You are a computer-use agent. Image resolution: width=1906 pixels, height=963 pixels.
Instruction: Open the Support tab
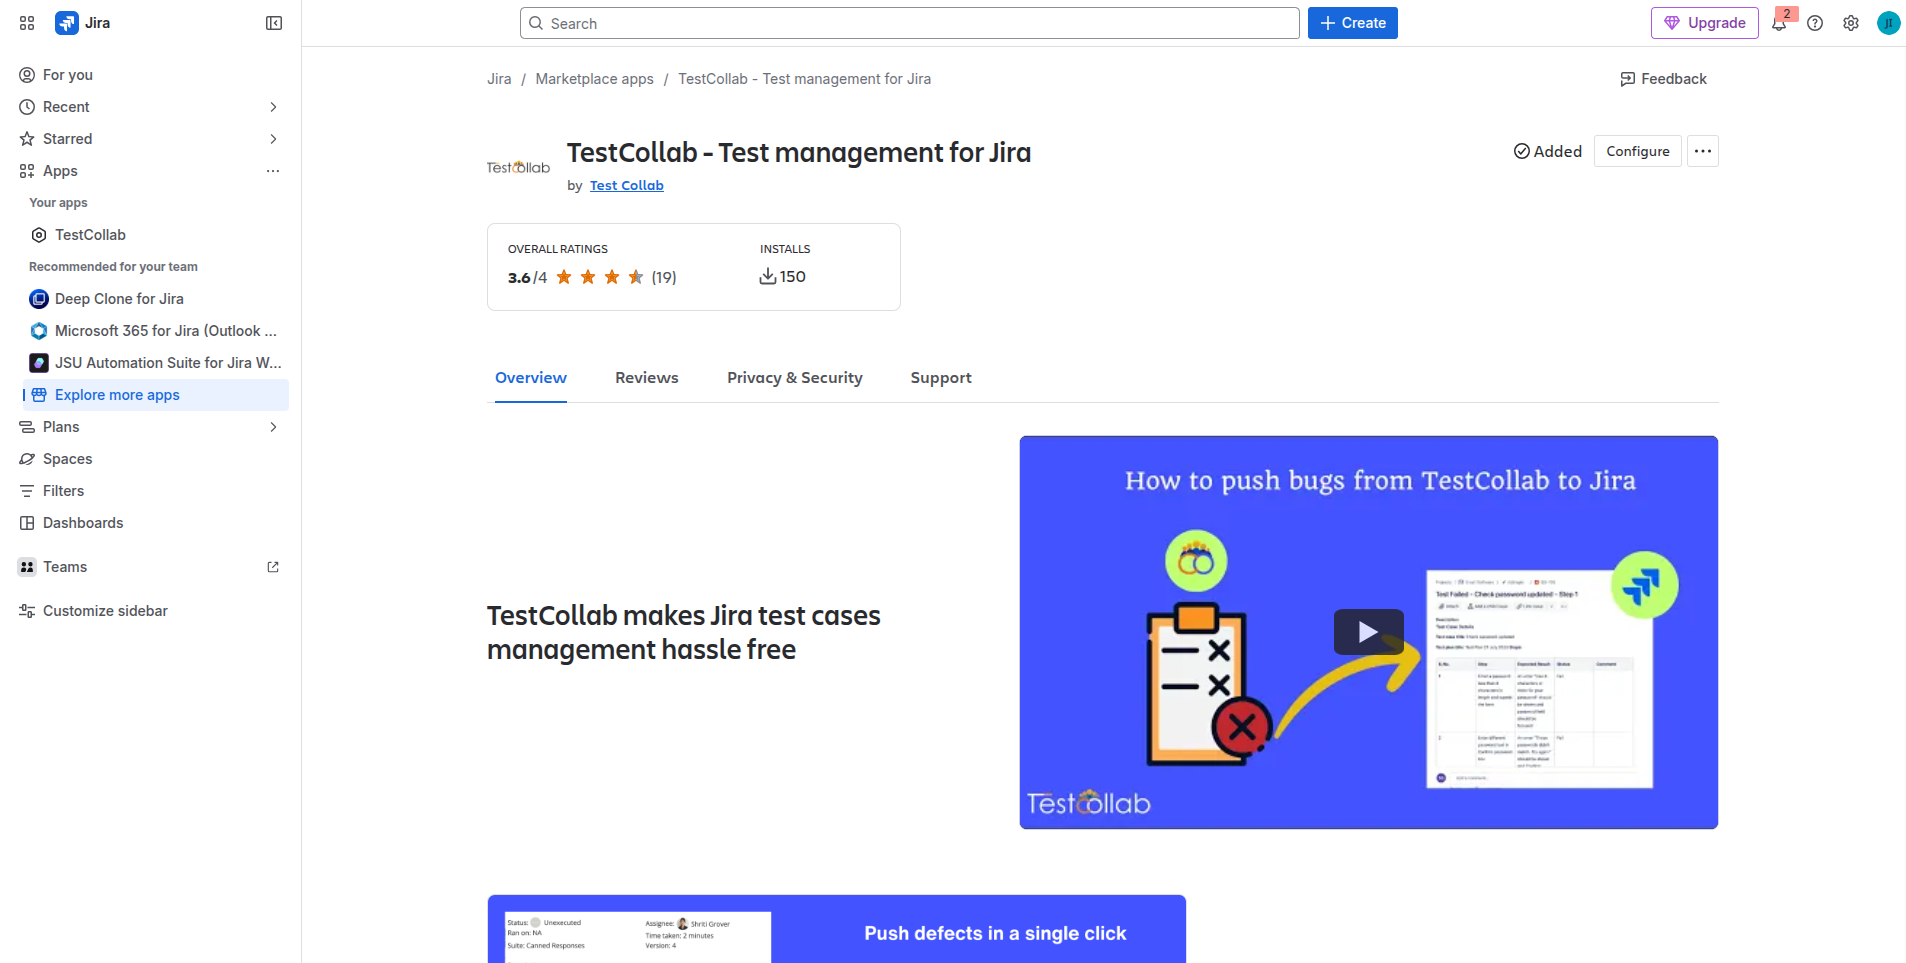coord(941,378)
